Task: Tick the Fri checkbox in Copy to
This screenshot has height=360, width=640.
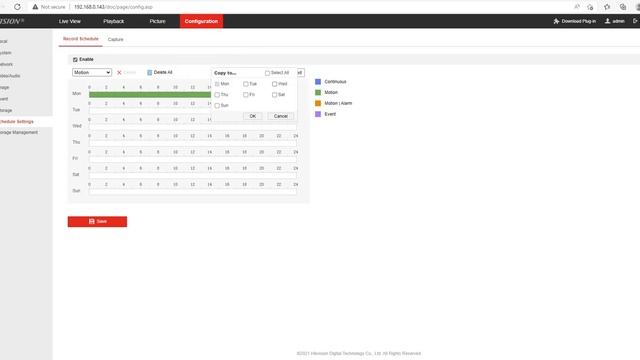Action: click(246, 95)
